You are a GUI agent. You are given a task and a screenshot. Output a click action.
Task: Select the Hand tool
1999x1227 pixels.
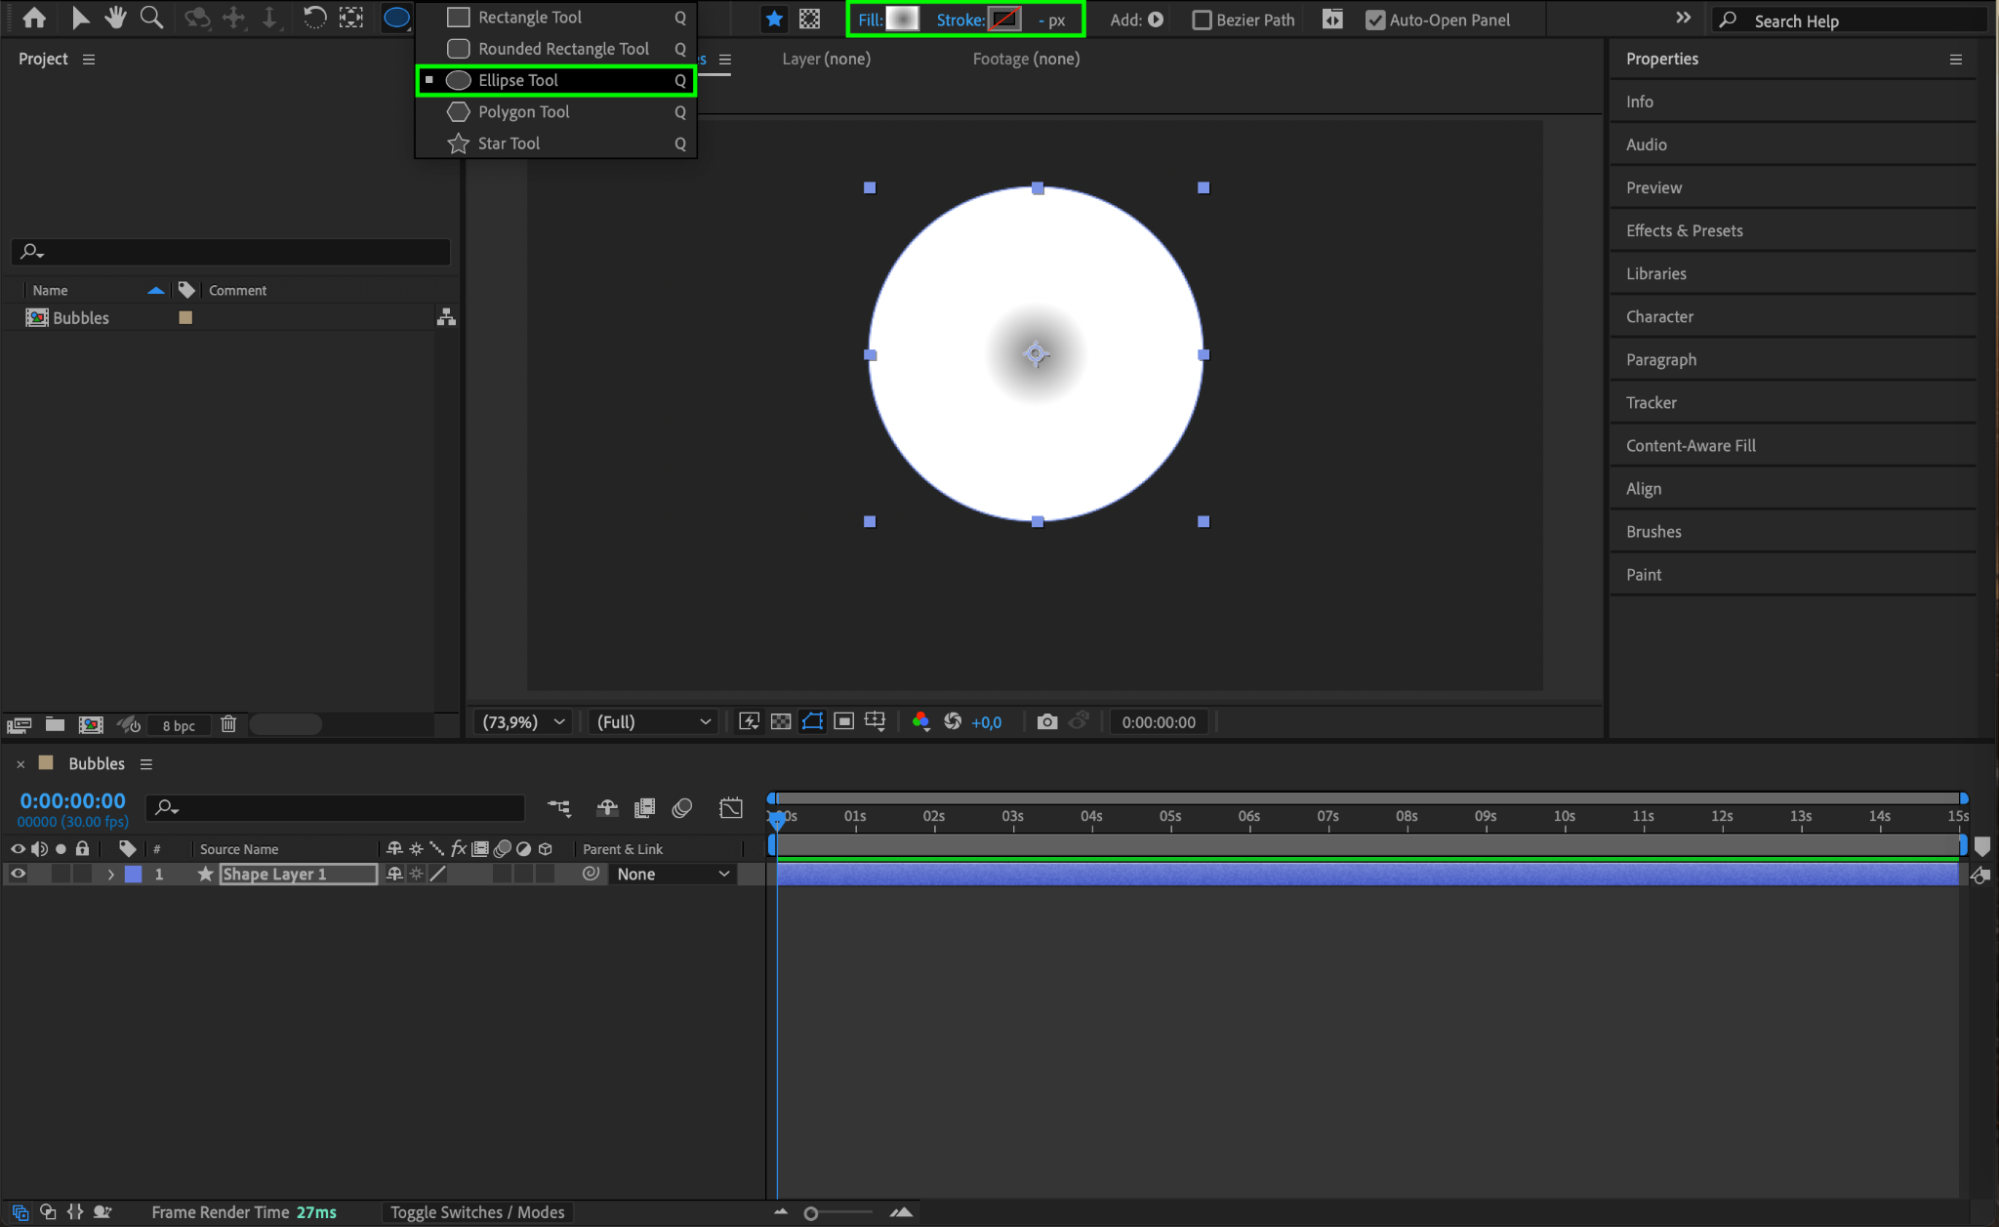click(115, 18)
